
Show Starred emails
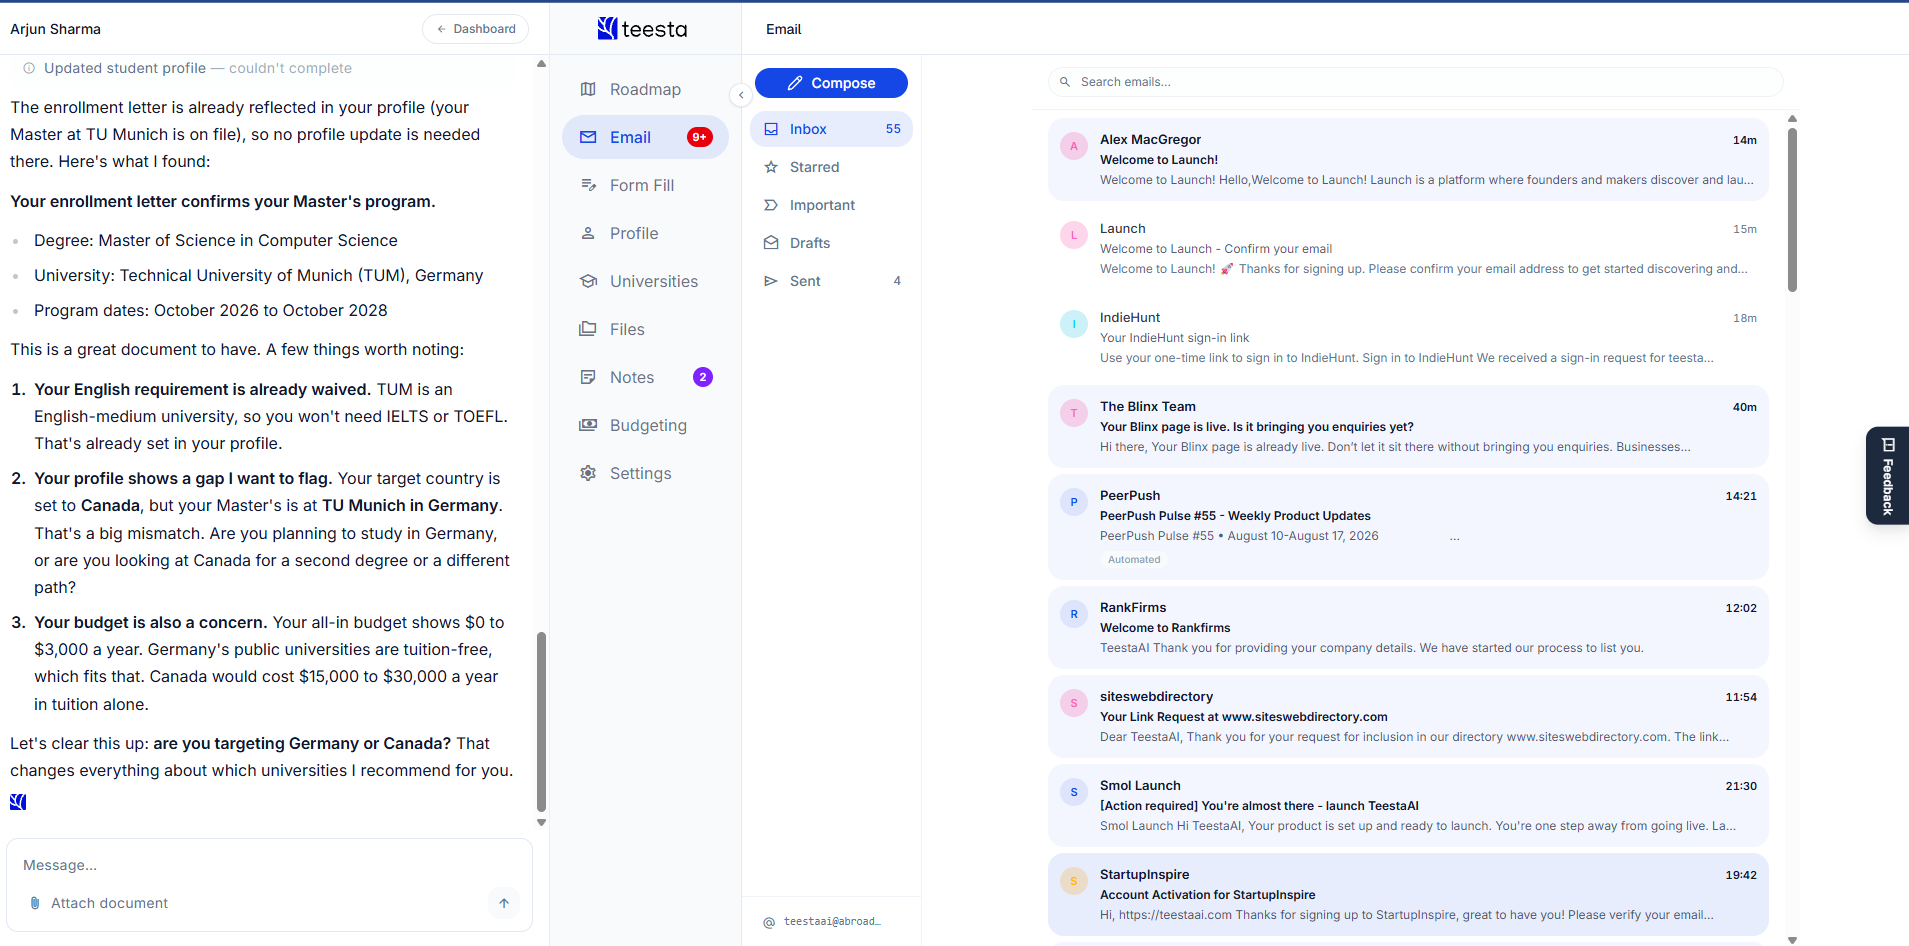pos(831,167)
